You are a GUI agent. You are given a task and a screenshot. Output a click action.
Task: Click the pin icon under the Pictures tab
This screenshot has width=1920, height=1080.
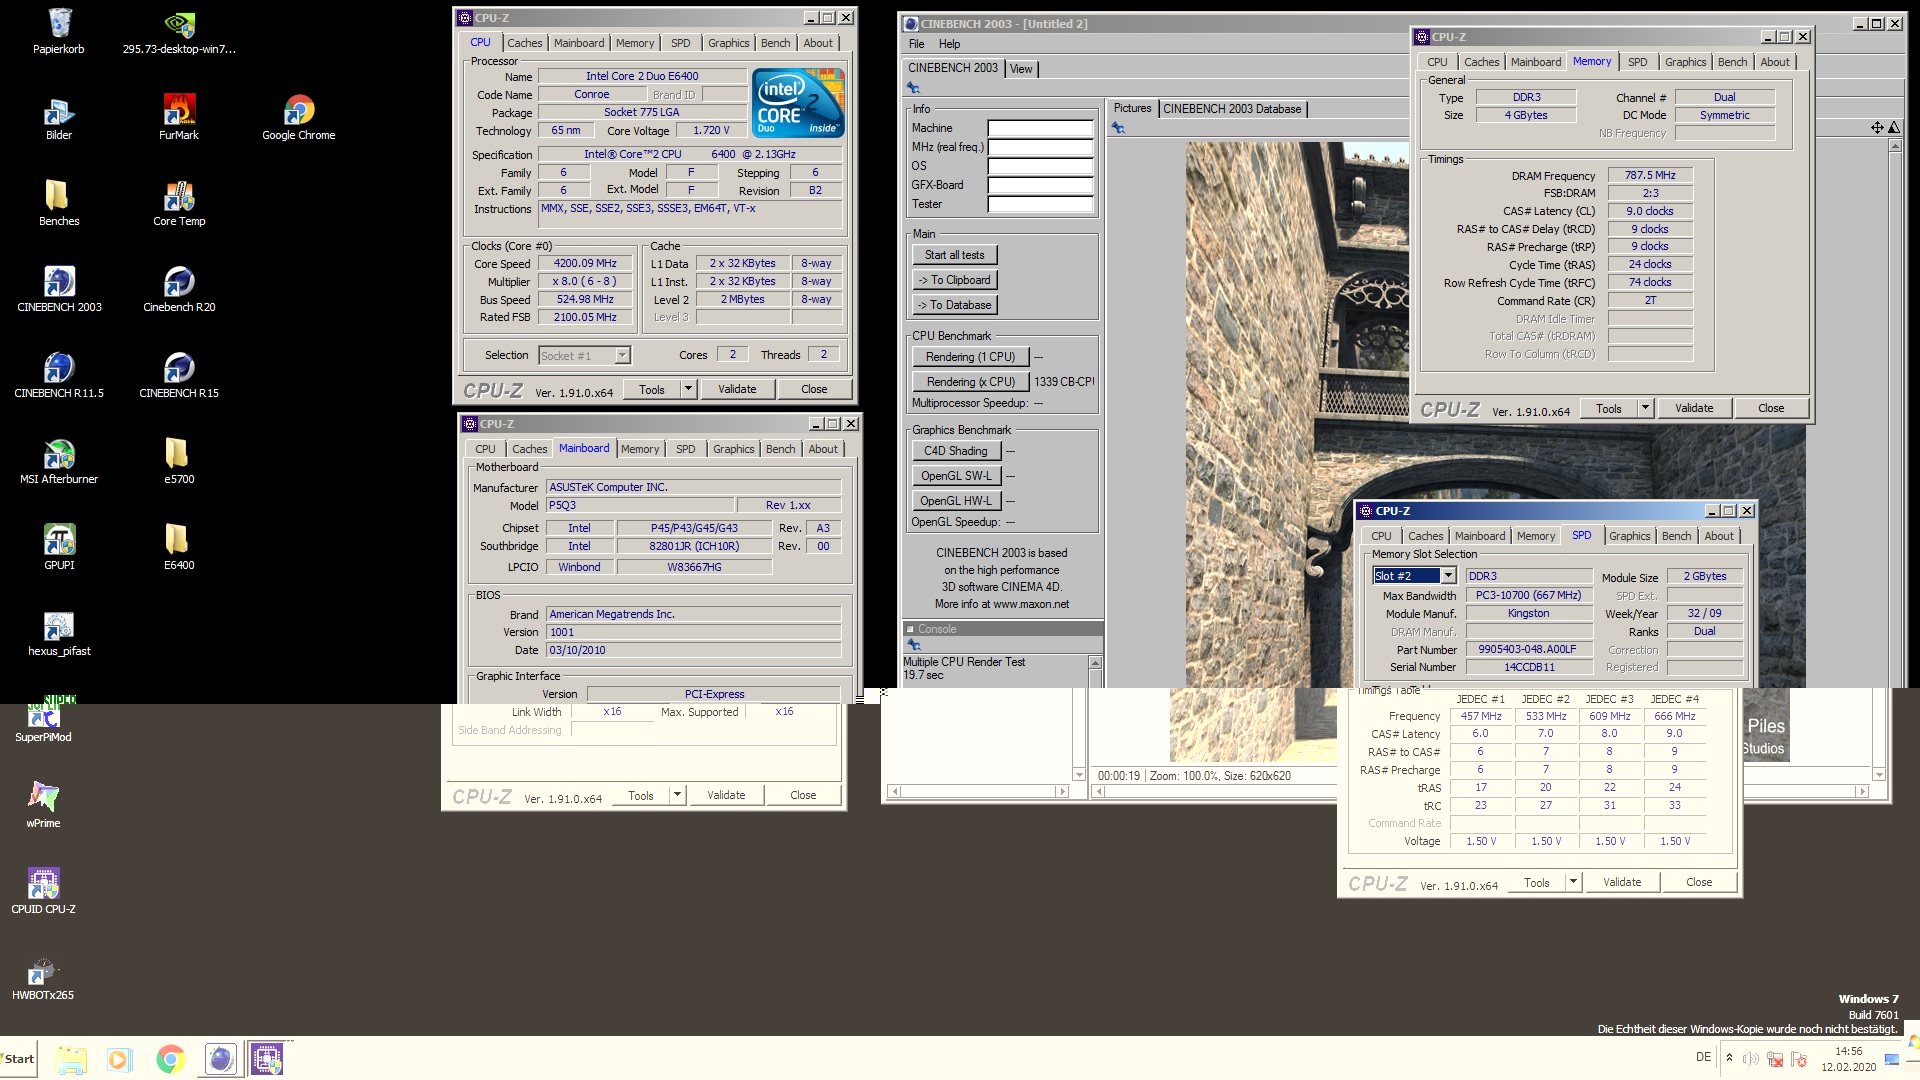tap(1118, 128)
